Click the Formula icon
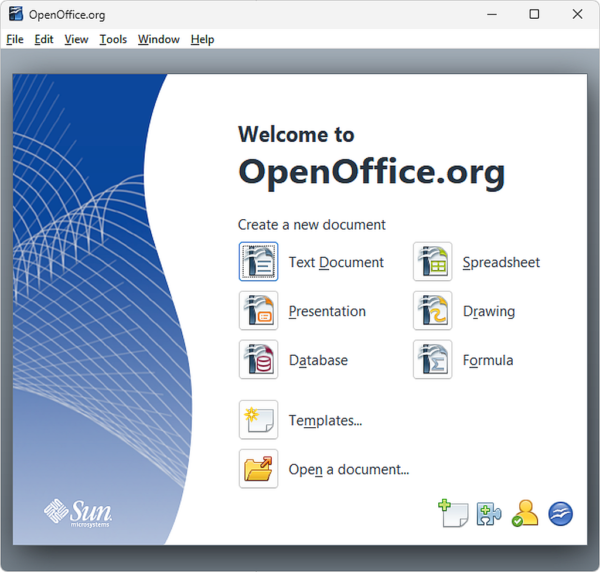Image resolution: width=600 pixels, height=572 pixels. (432, 360)
